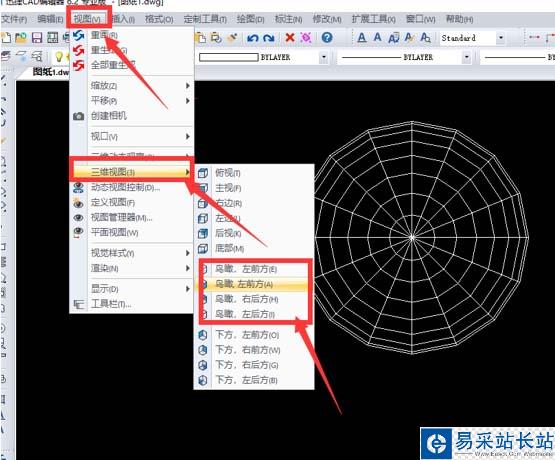Click the camera icon for 创建相机
The width and height of the screenshot is (555, 460).
point(78,116)
